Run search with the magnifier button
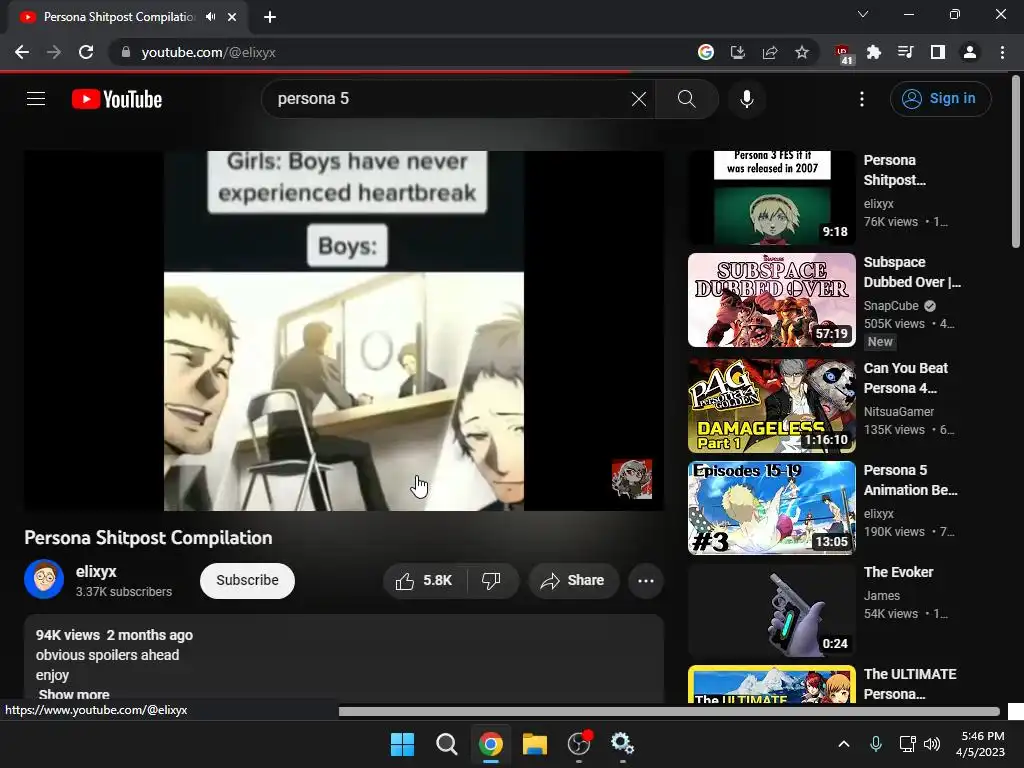This screenshot has width=1024, height=768. (686, 99)
